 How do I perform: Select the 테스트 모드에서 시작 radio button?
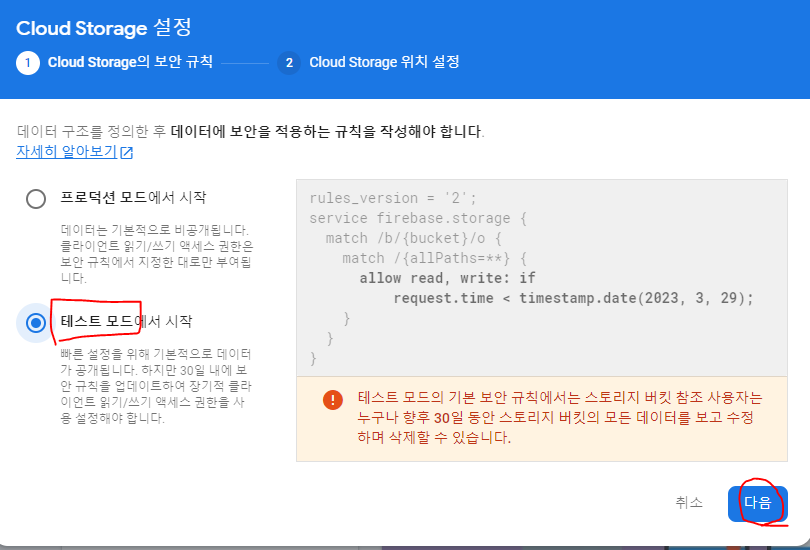[x=36, y=323]
